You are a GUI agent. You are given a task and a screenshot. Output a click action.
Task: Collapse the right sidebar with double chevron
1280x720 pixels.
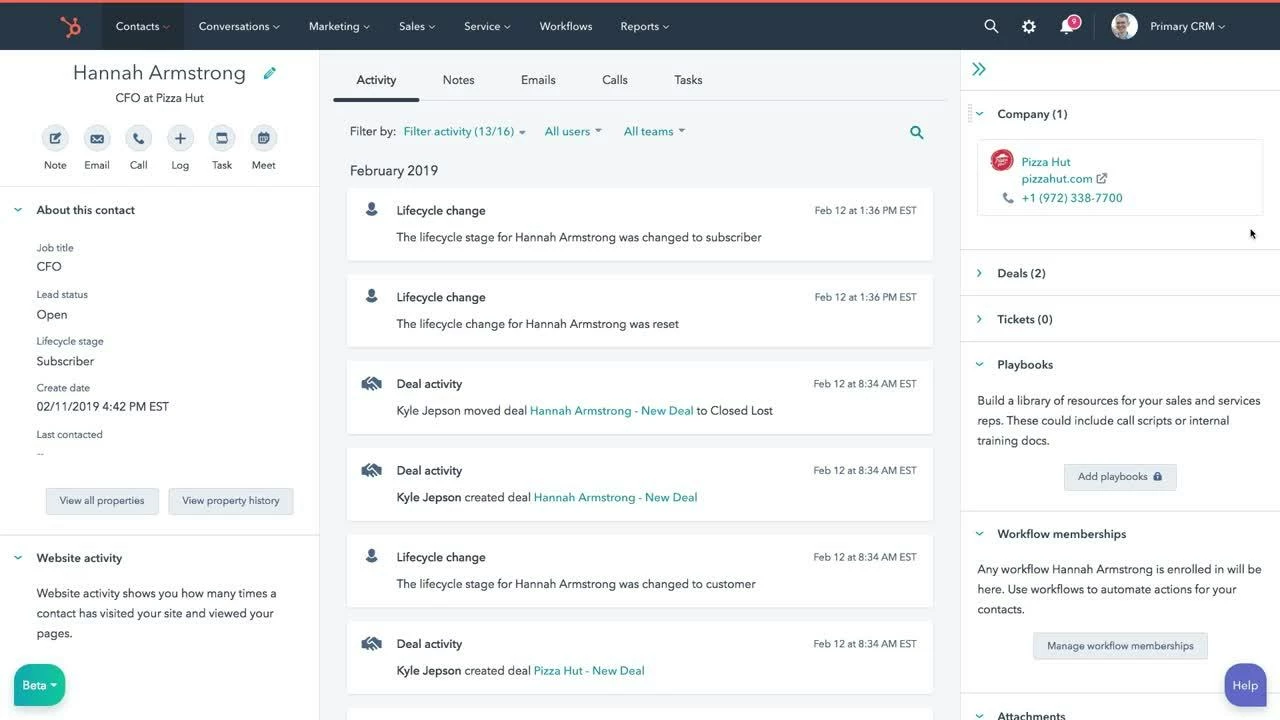coord(979,69)
